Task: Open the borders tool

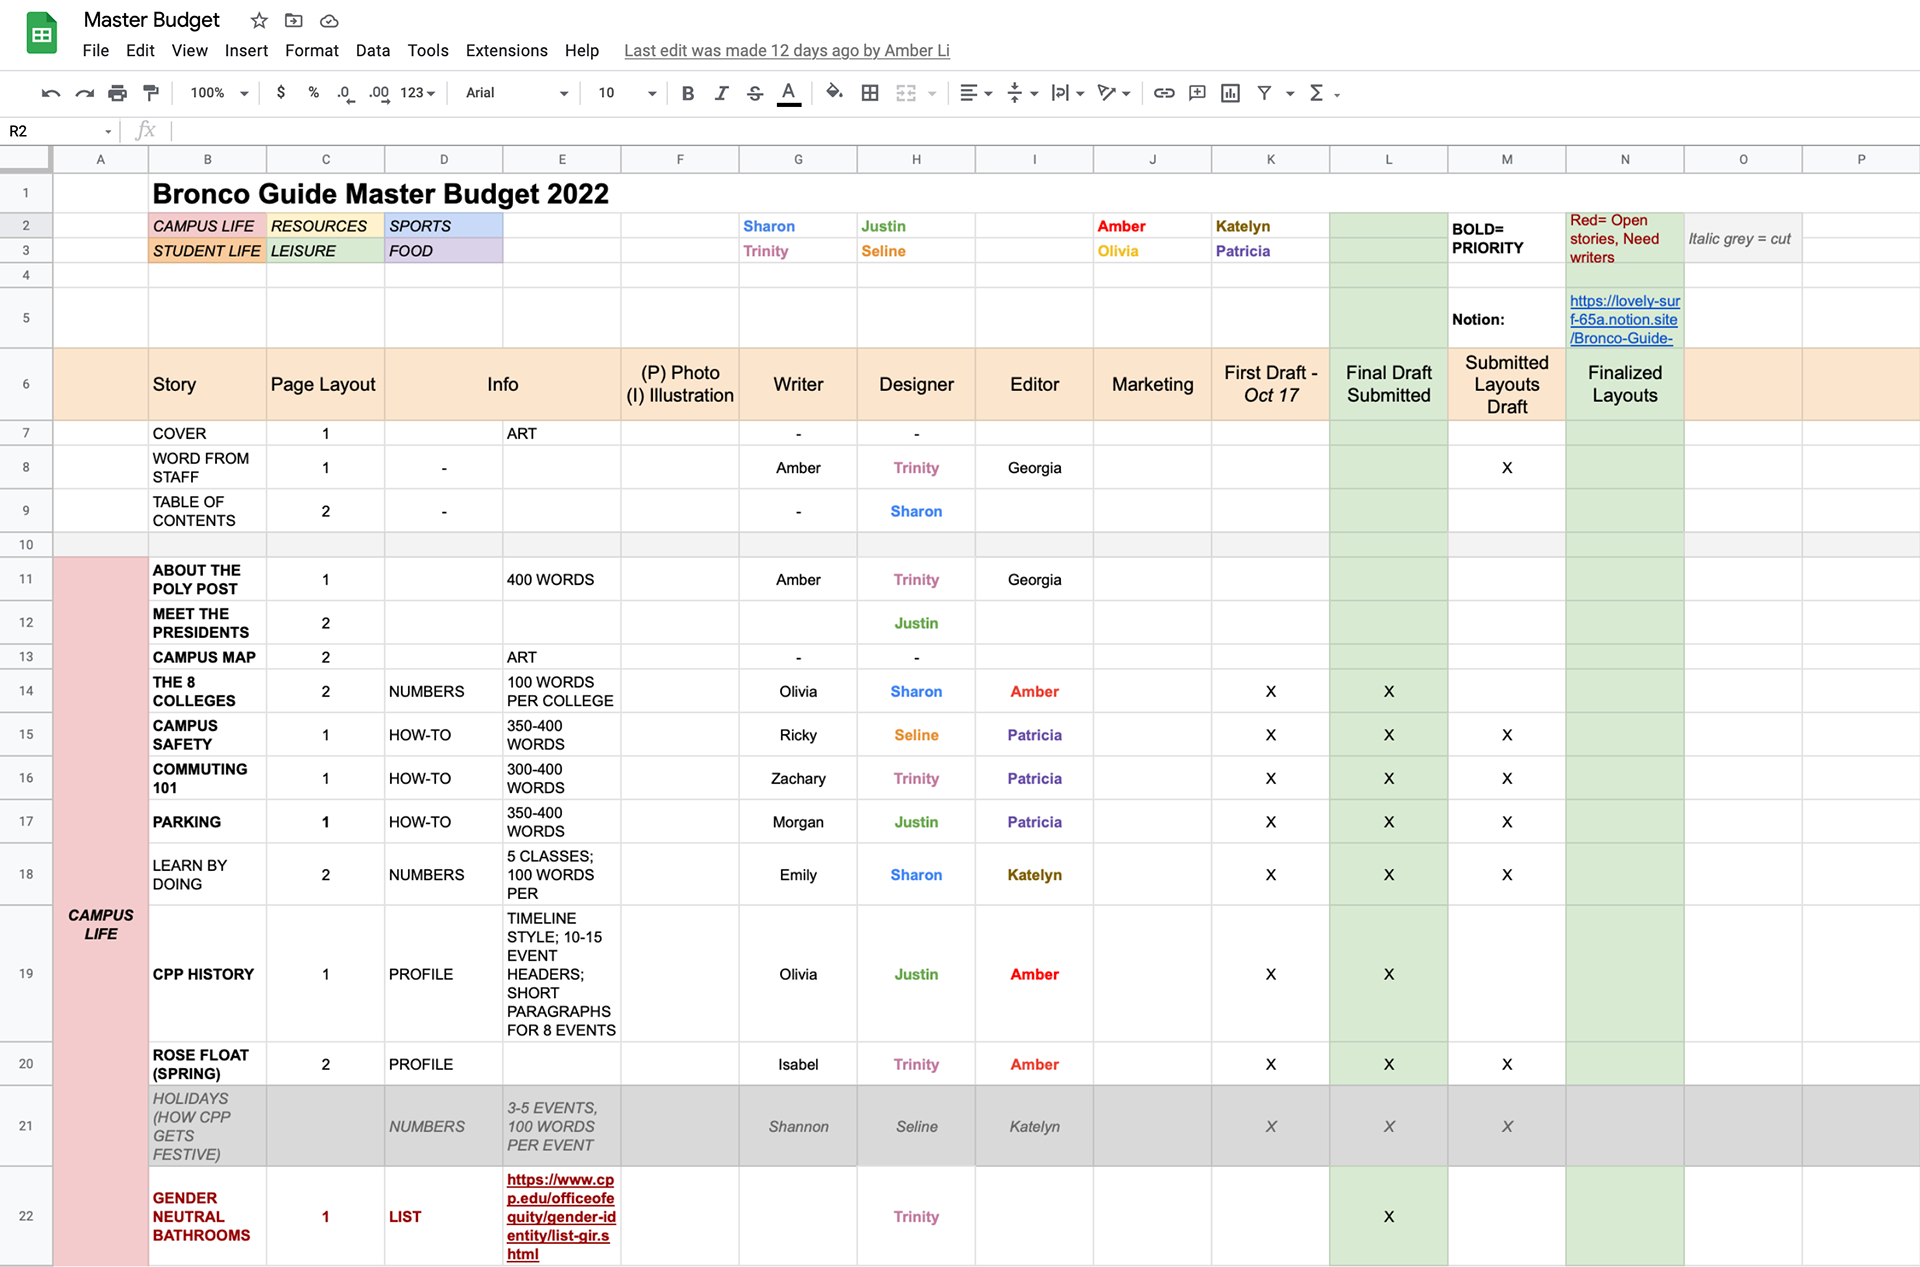Action: (x=870, y=93)
